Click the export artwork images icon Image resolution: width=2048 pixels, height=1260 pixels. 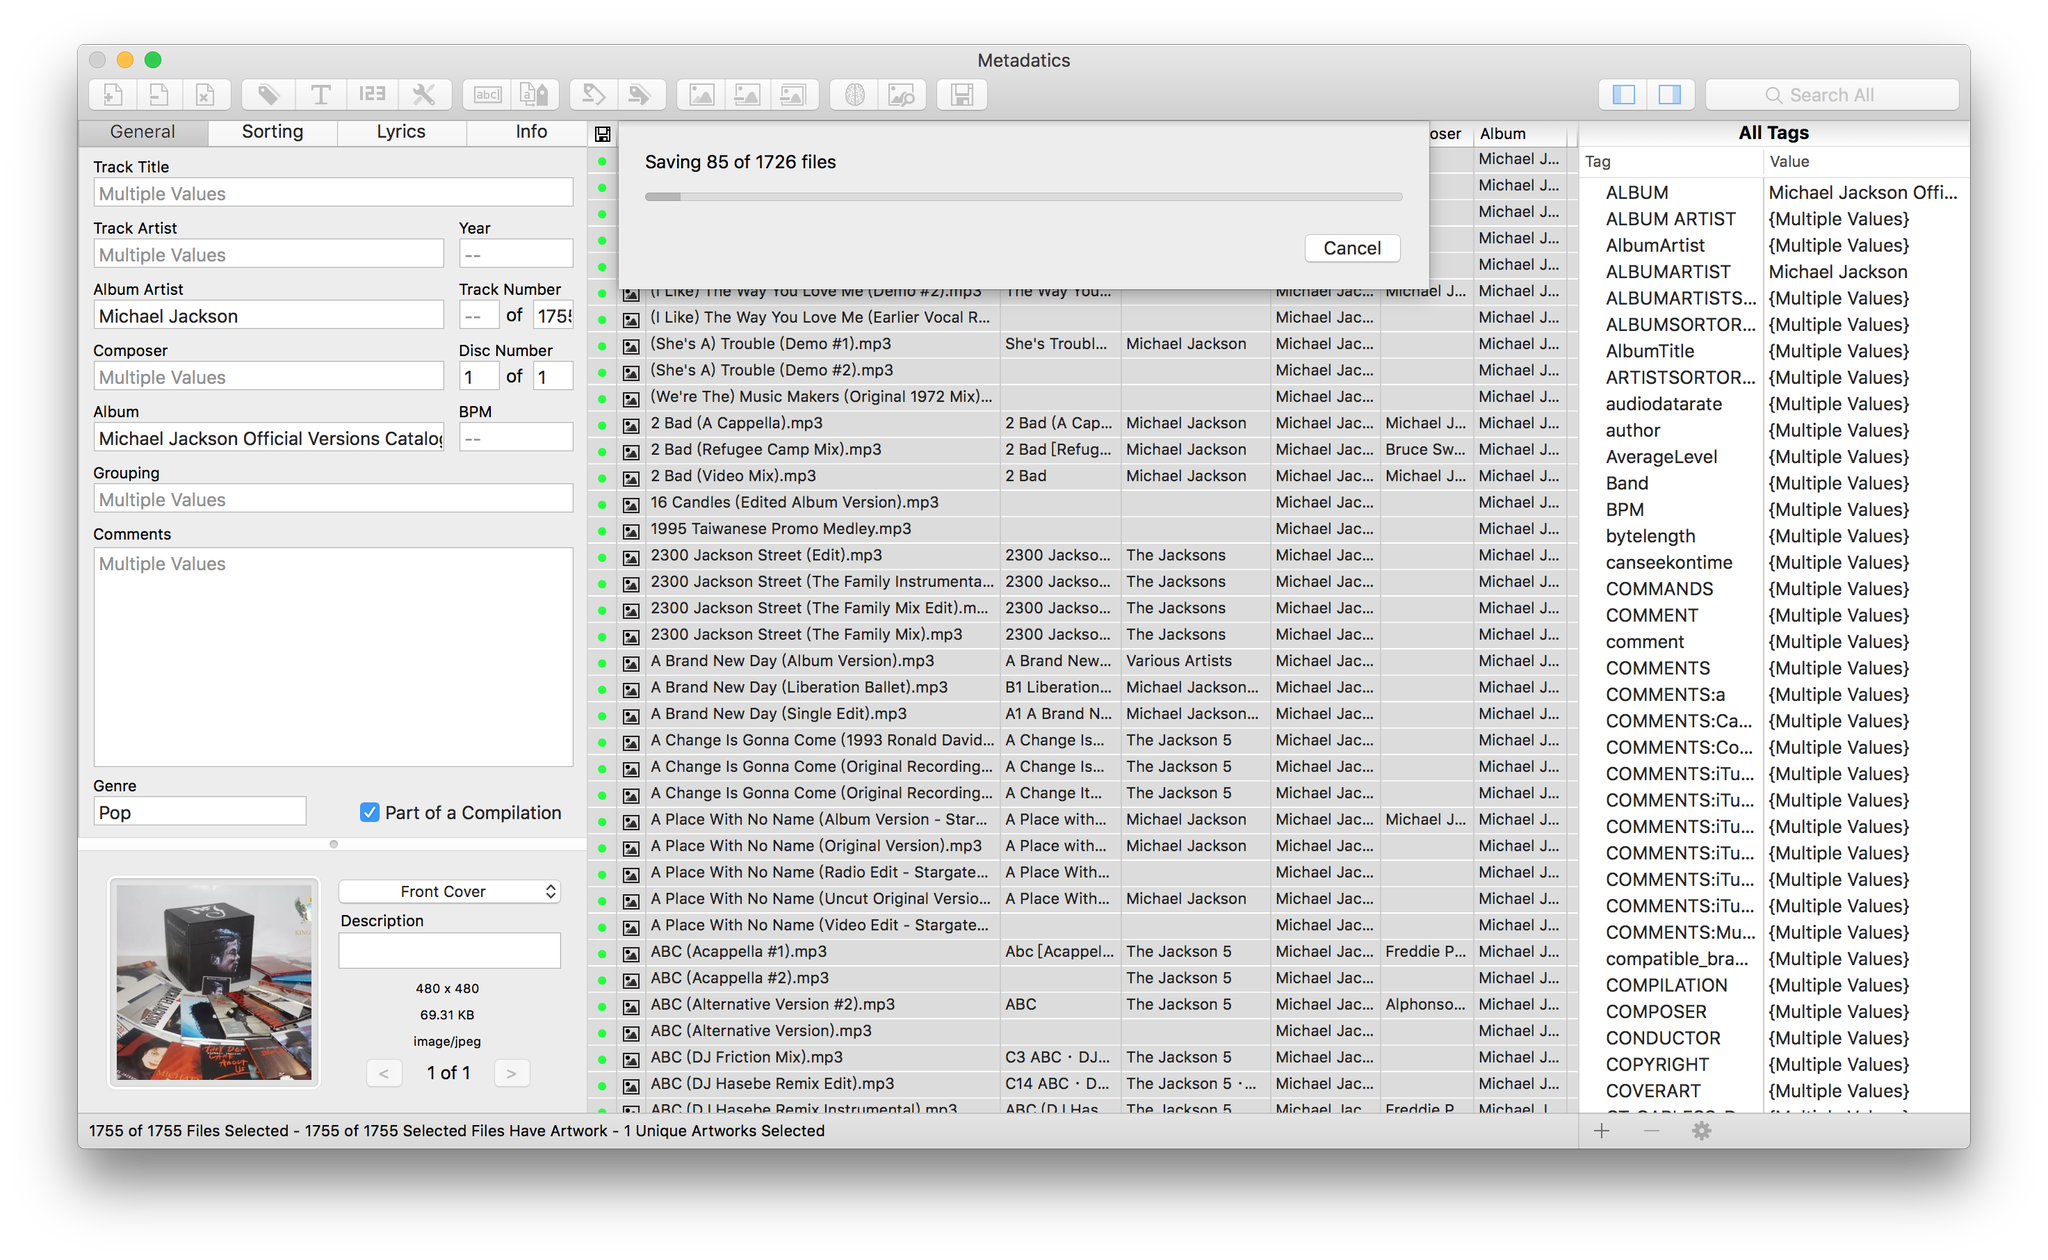tap(794, 95)
